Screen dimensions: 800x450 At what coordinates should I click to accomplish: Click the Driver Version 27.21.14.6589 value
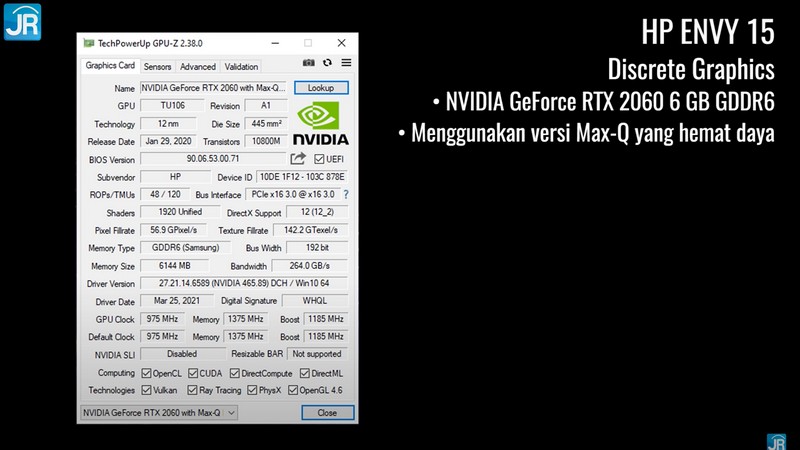(x=244, y=283)
